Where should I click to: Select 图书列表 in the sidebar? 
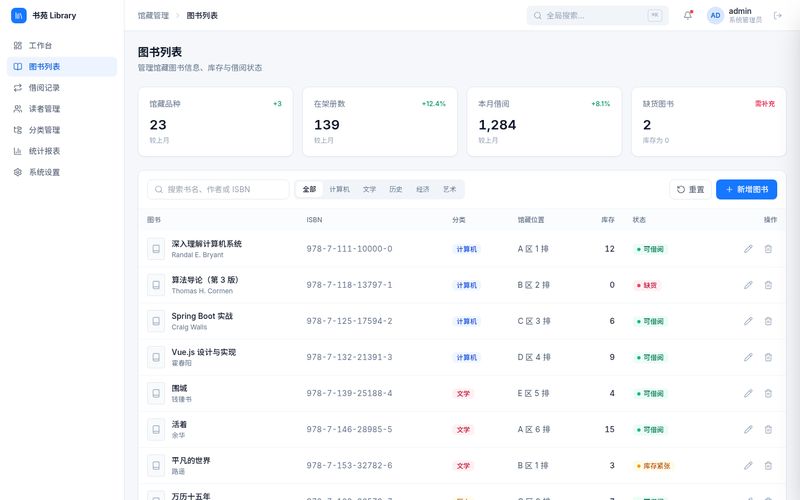click(x=62, y=66)
